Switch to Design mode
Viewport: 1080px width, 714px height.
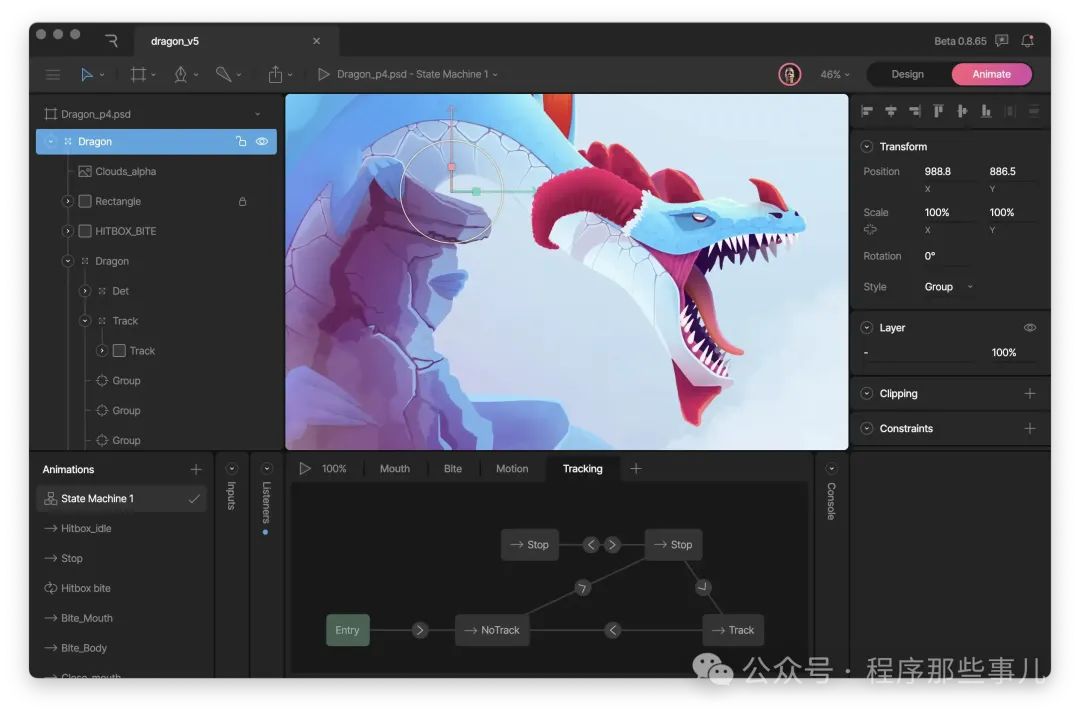[x=907, y=74]
